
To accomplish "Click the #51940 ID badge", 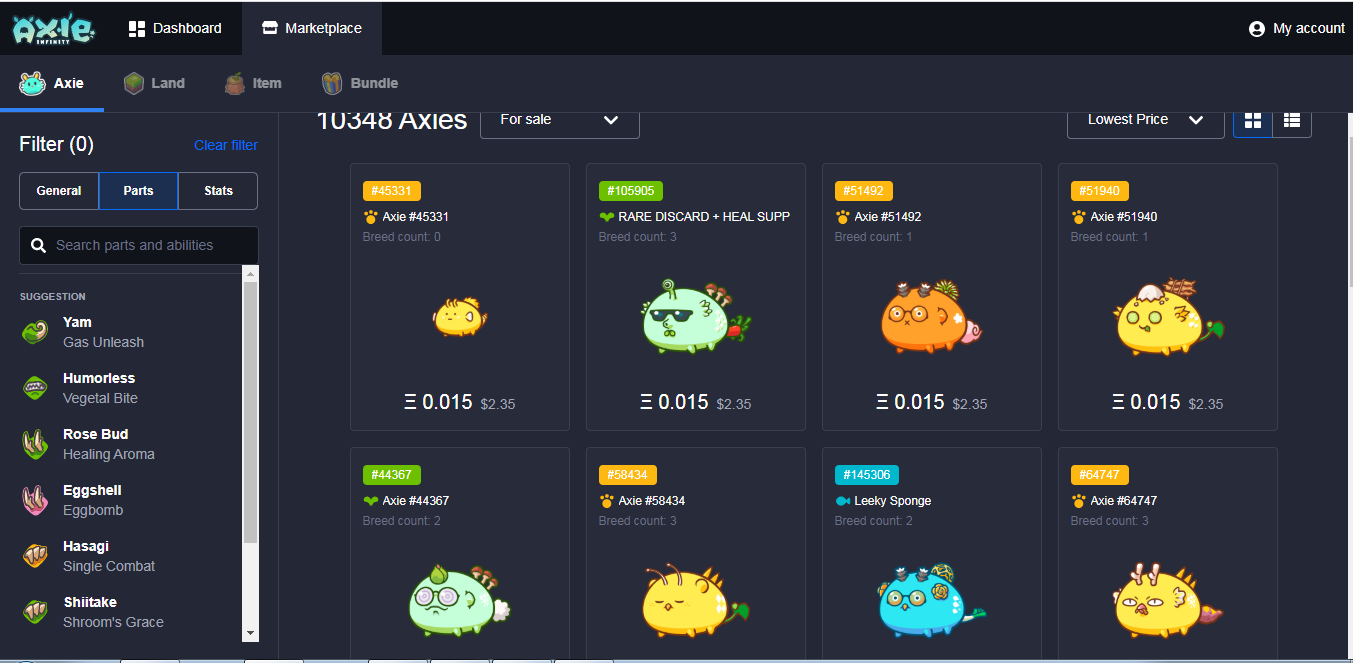I will 1100,190.
